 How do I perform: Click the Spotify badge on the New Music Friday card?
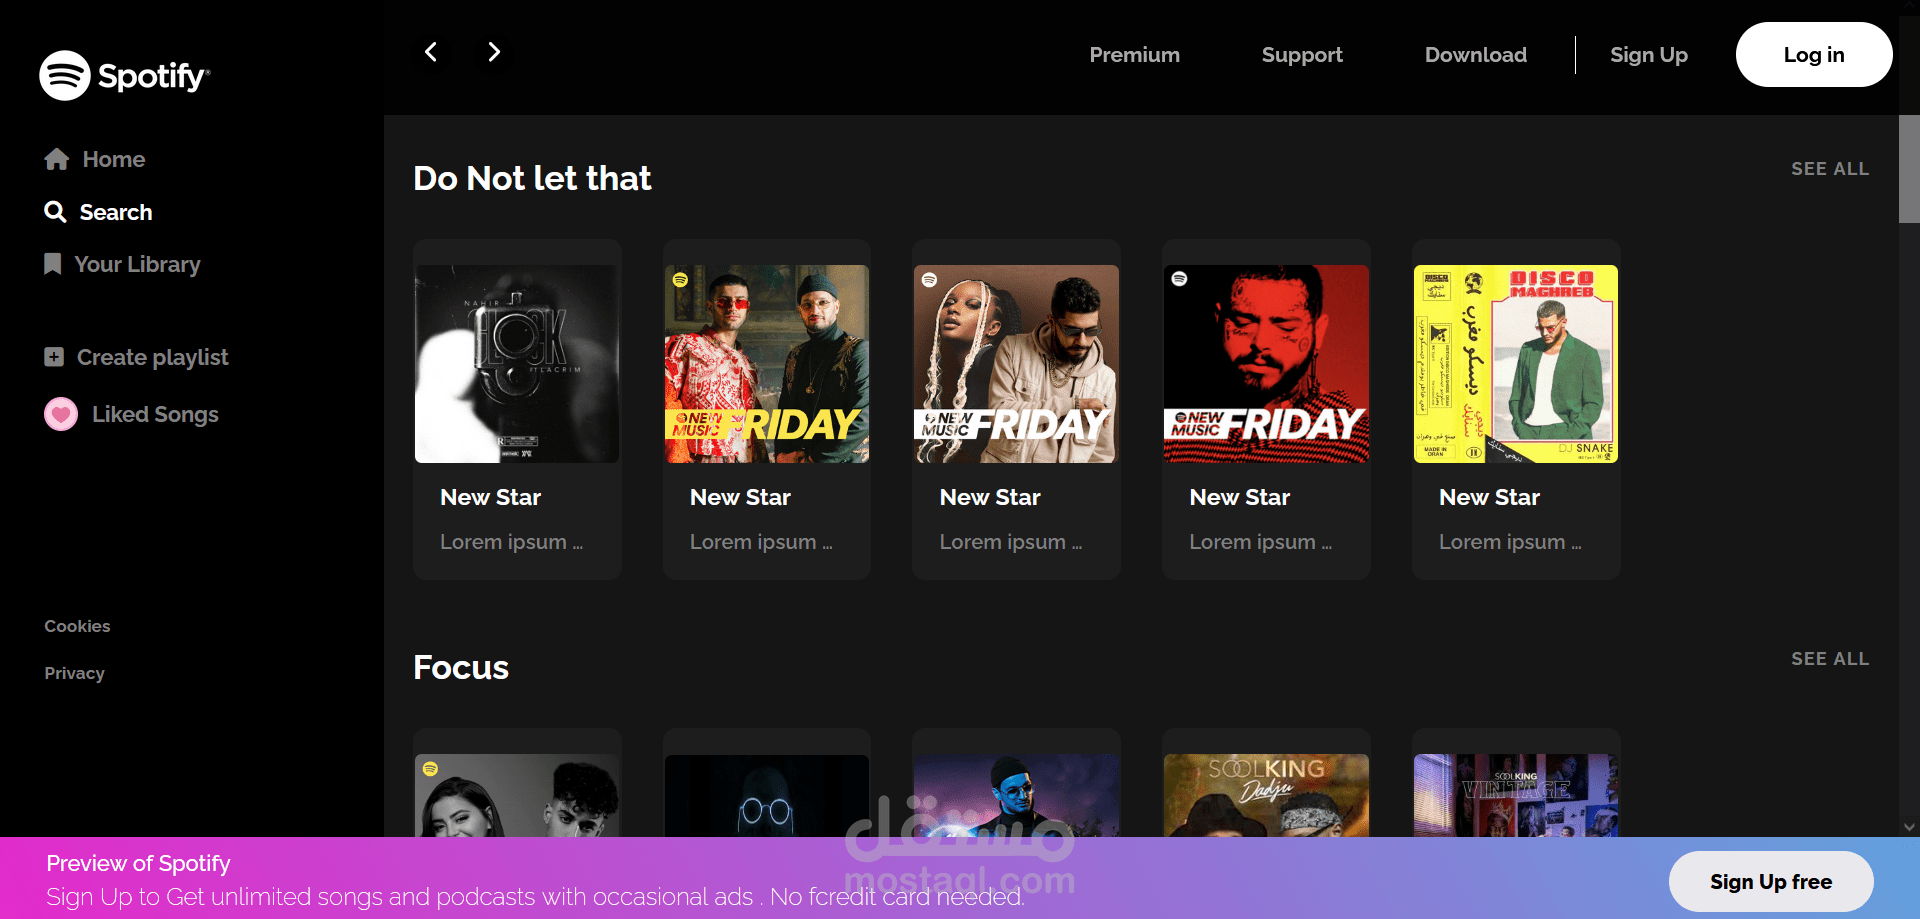(x=679, y=282)
